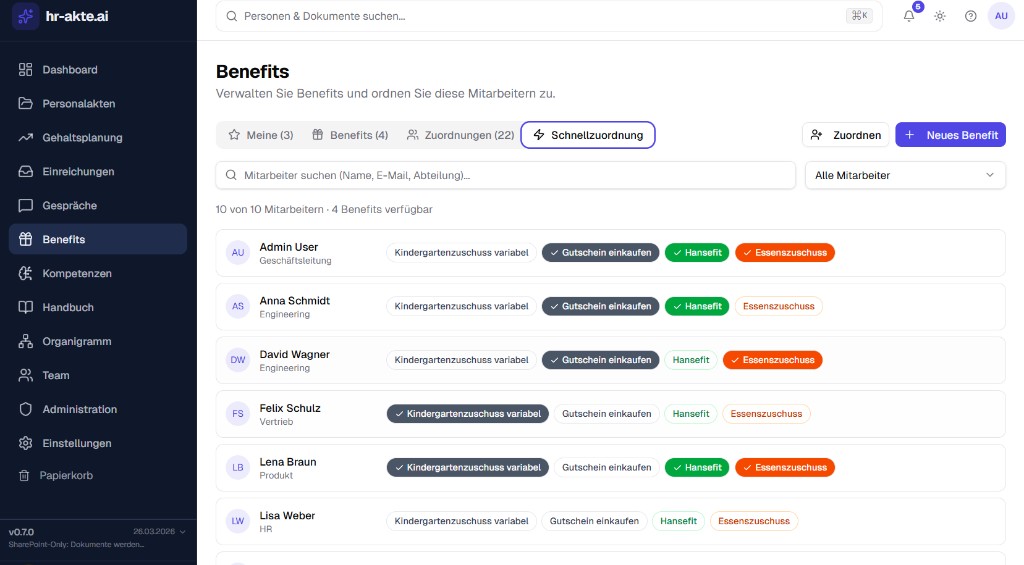This screenshot has width=1024, height=565.
Task: Expand the Alle Mitarbeiter filter dropdown
Action: [905, 175]
